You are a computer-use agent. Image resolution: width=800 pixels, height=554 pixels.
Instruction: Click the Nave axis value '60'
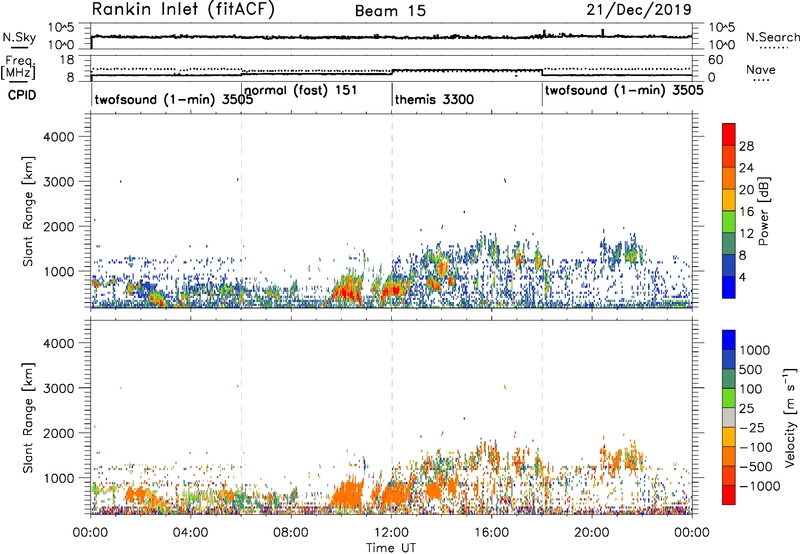715,60
